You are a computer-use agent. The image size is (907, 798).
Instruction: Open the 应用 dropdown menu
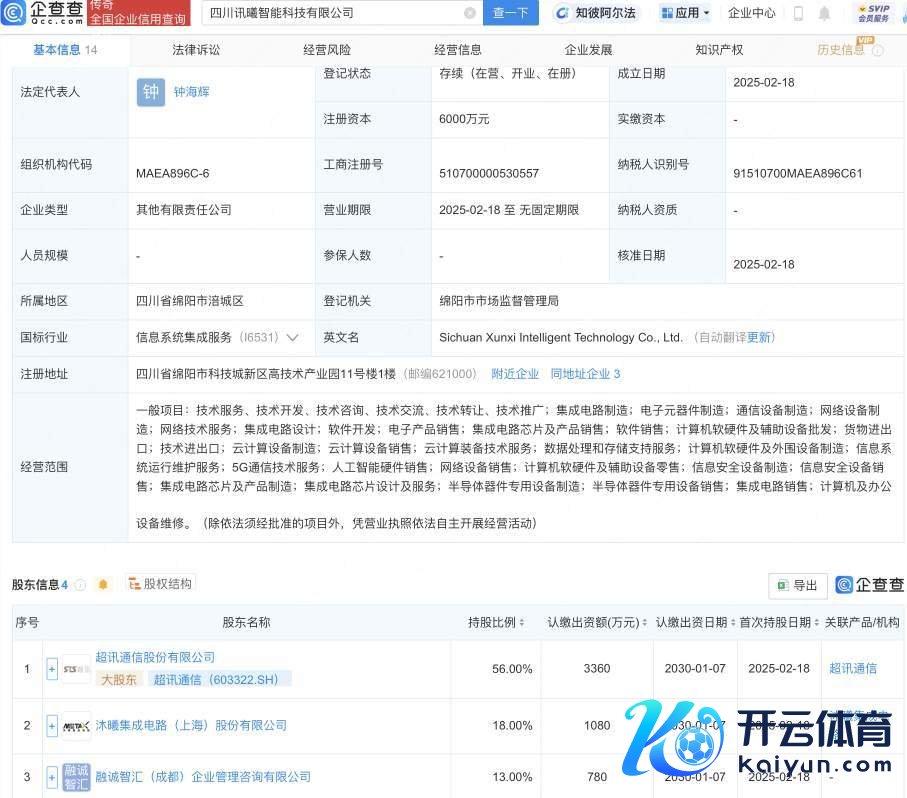[x=685, y=13]
